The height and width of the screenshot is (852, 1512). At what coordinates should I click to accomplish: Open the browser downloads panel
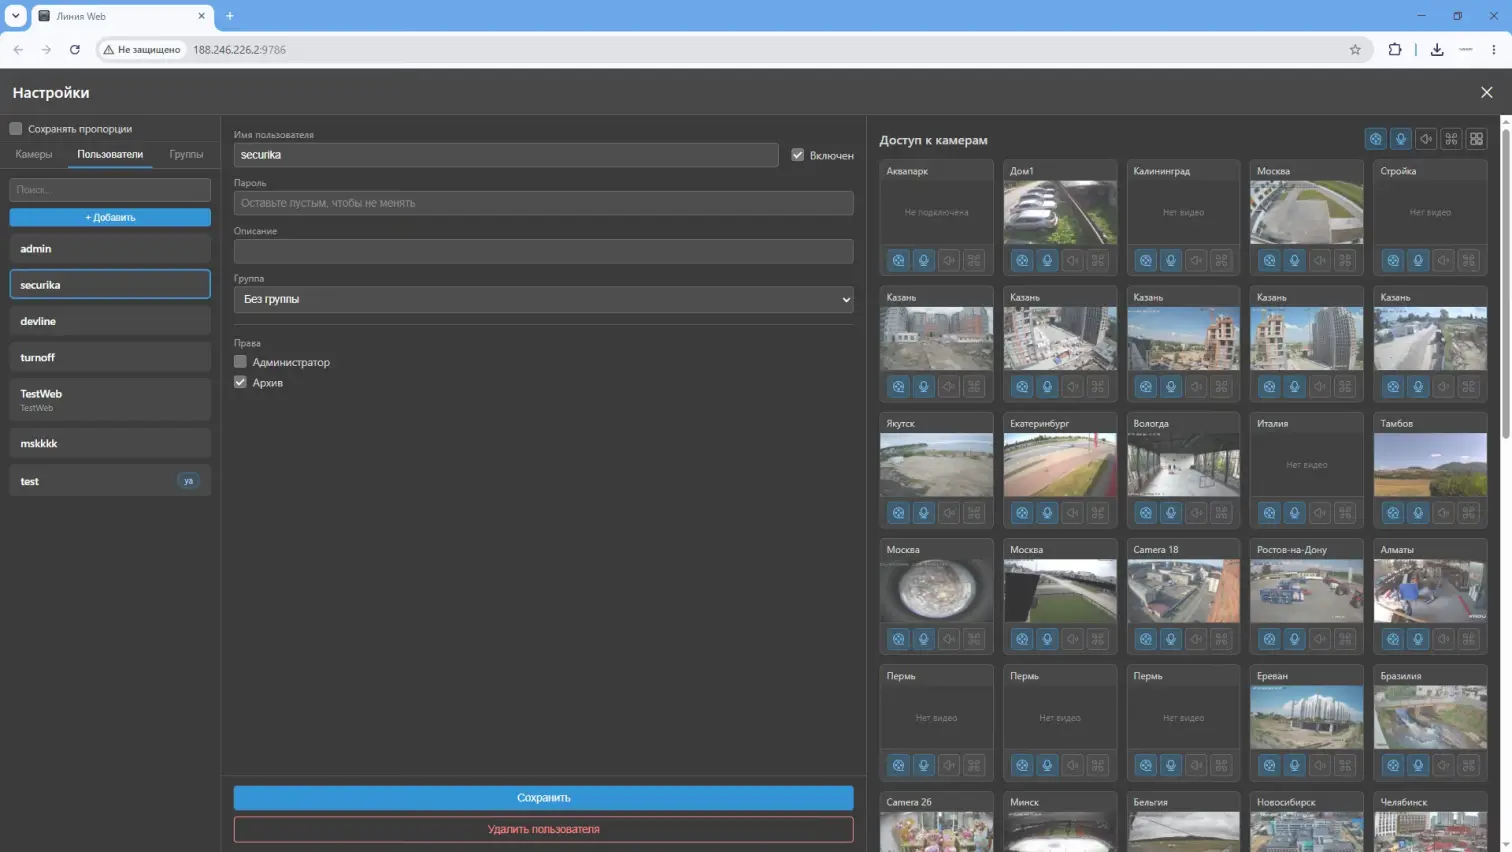click(x=1437, y=49)
